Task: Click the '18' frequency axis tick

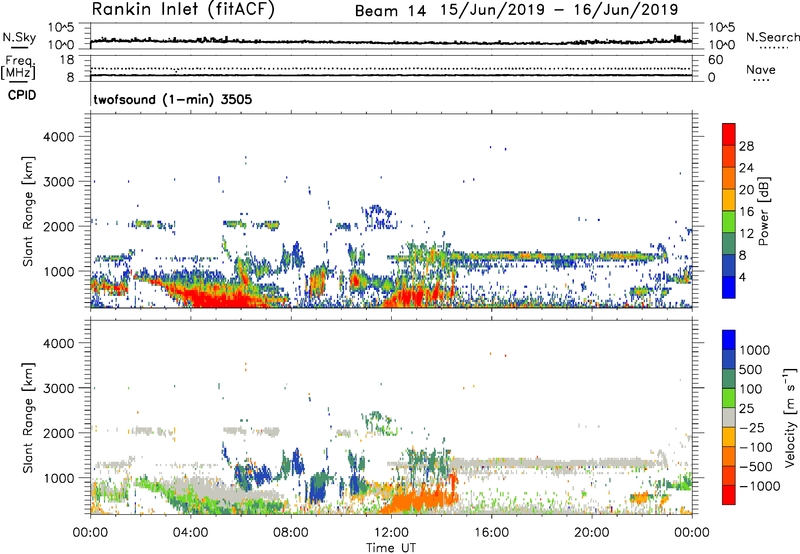Action: (67, 60)
